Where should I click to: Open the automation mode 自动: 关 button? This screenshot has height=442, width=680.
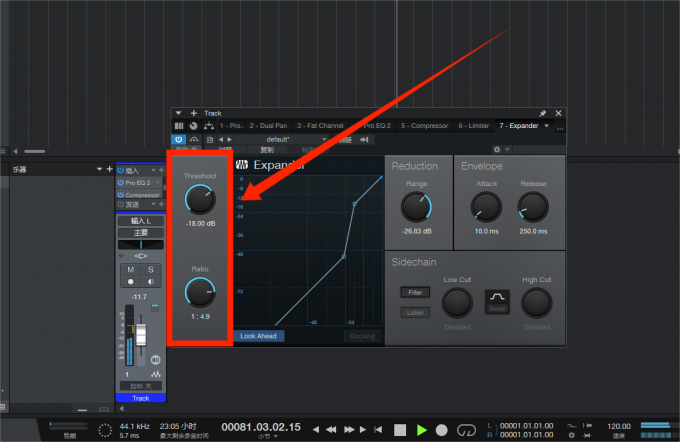tap(141, 386)
